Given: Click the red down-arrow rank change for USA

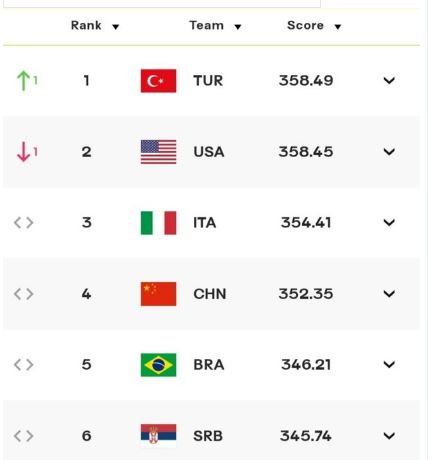Looking at the screenshot, I should coord(27,152).
